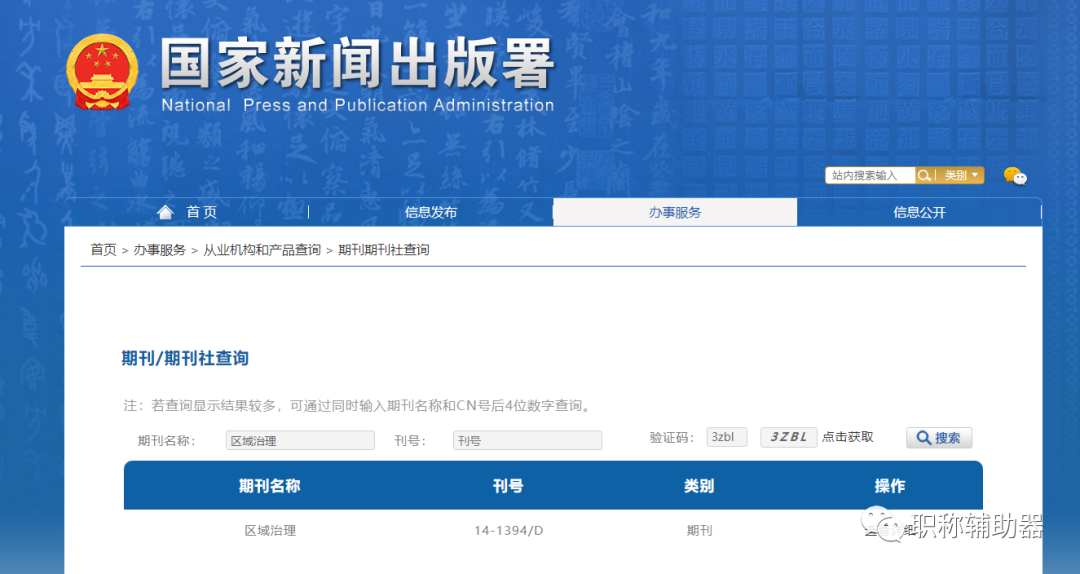Click 期刊期刊社查询 breadcrumb link
This screenshot has height=574, width=1080.
click(384, 250)
